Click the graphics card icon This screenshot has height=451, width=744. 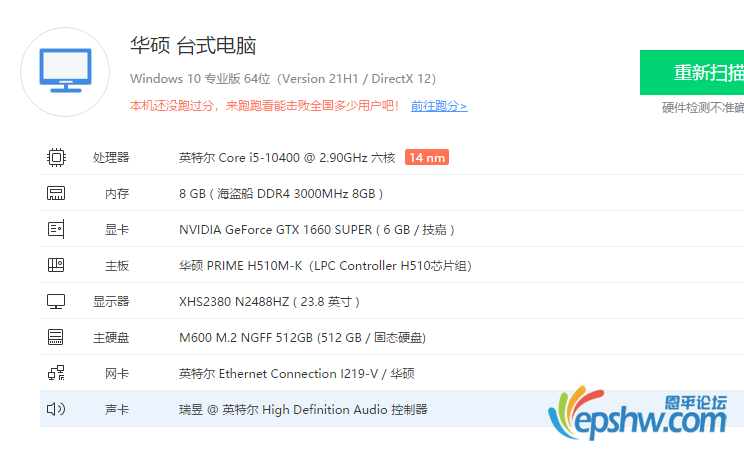56,229
